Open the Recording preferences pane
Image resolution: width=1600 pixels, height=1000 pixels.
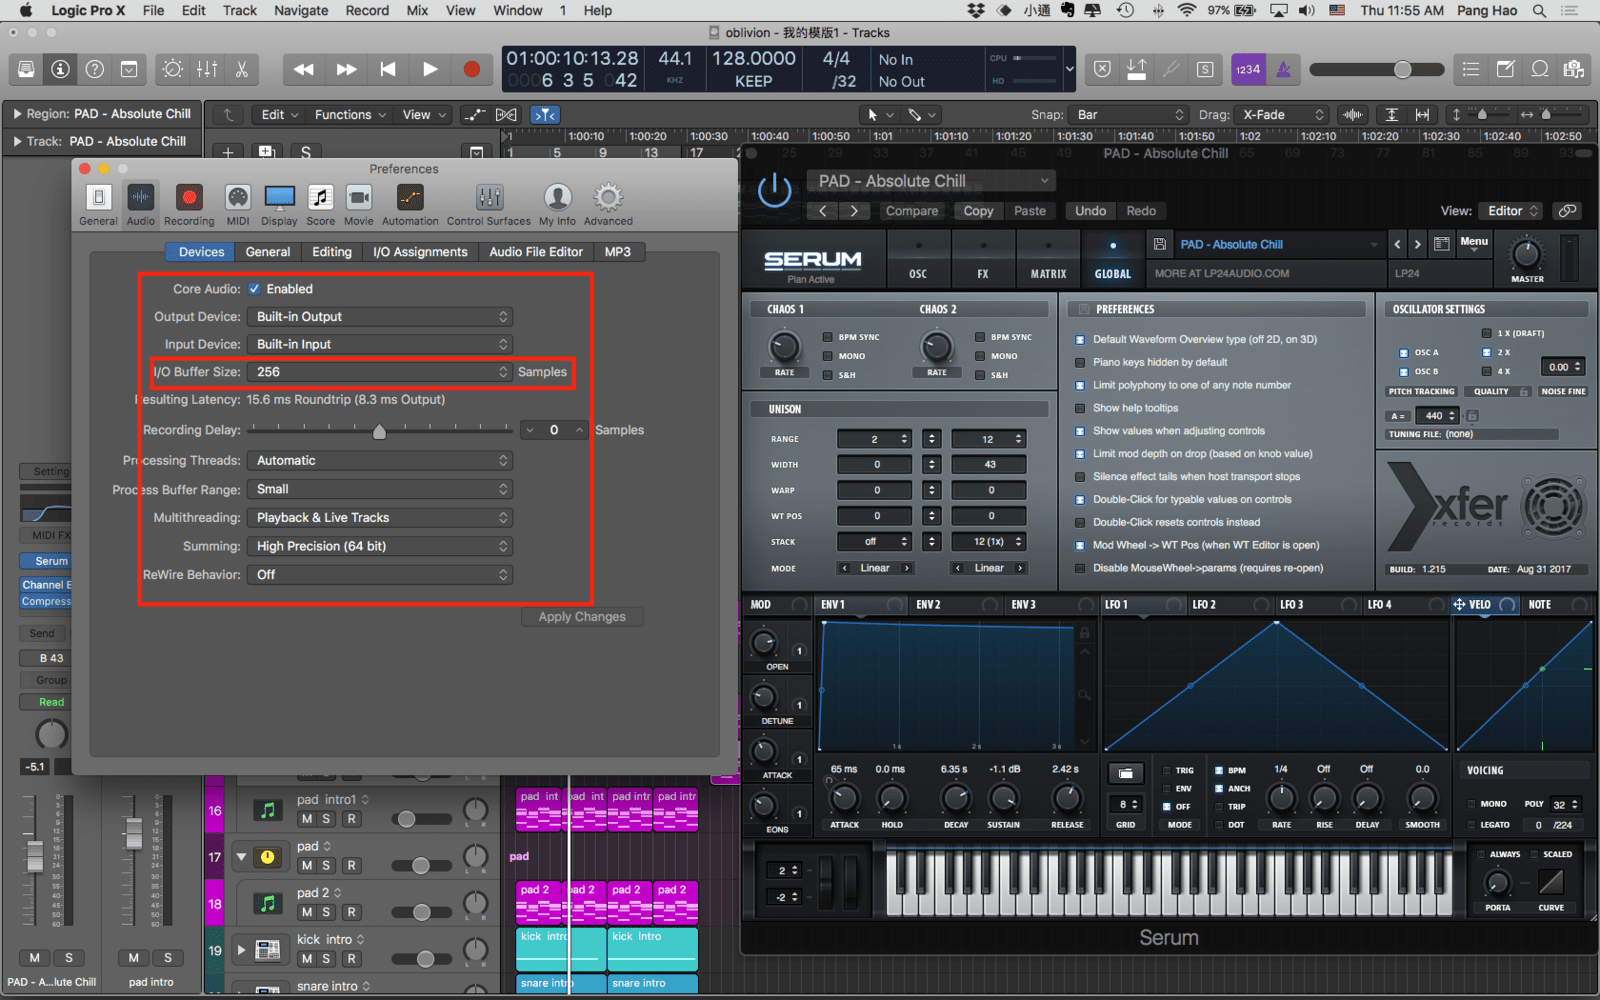click(189, 205)
